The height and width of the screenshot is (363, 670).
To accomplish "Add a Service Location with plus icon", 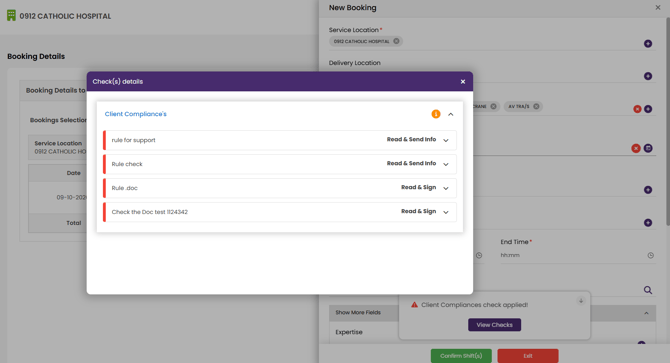I will (648, 44).
